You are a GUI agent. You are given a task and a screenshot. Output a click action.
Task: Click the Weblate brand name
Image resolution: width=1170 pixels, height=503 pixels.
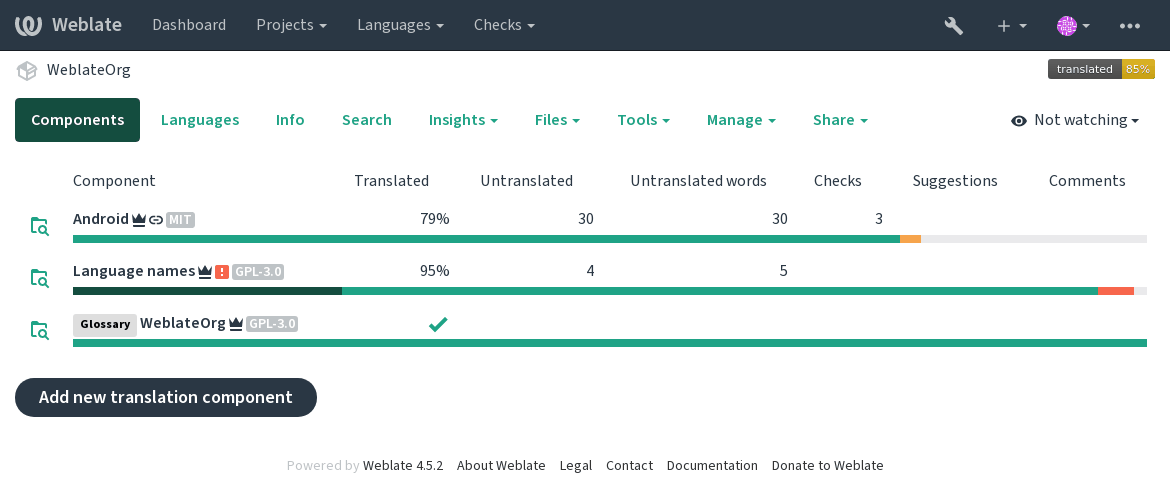click(87, 25)
